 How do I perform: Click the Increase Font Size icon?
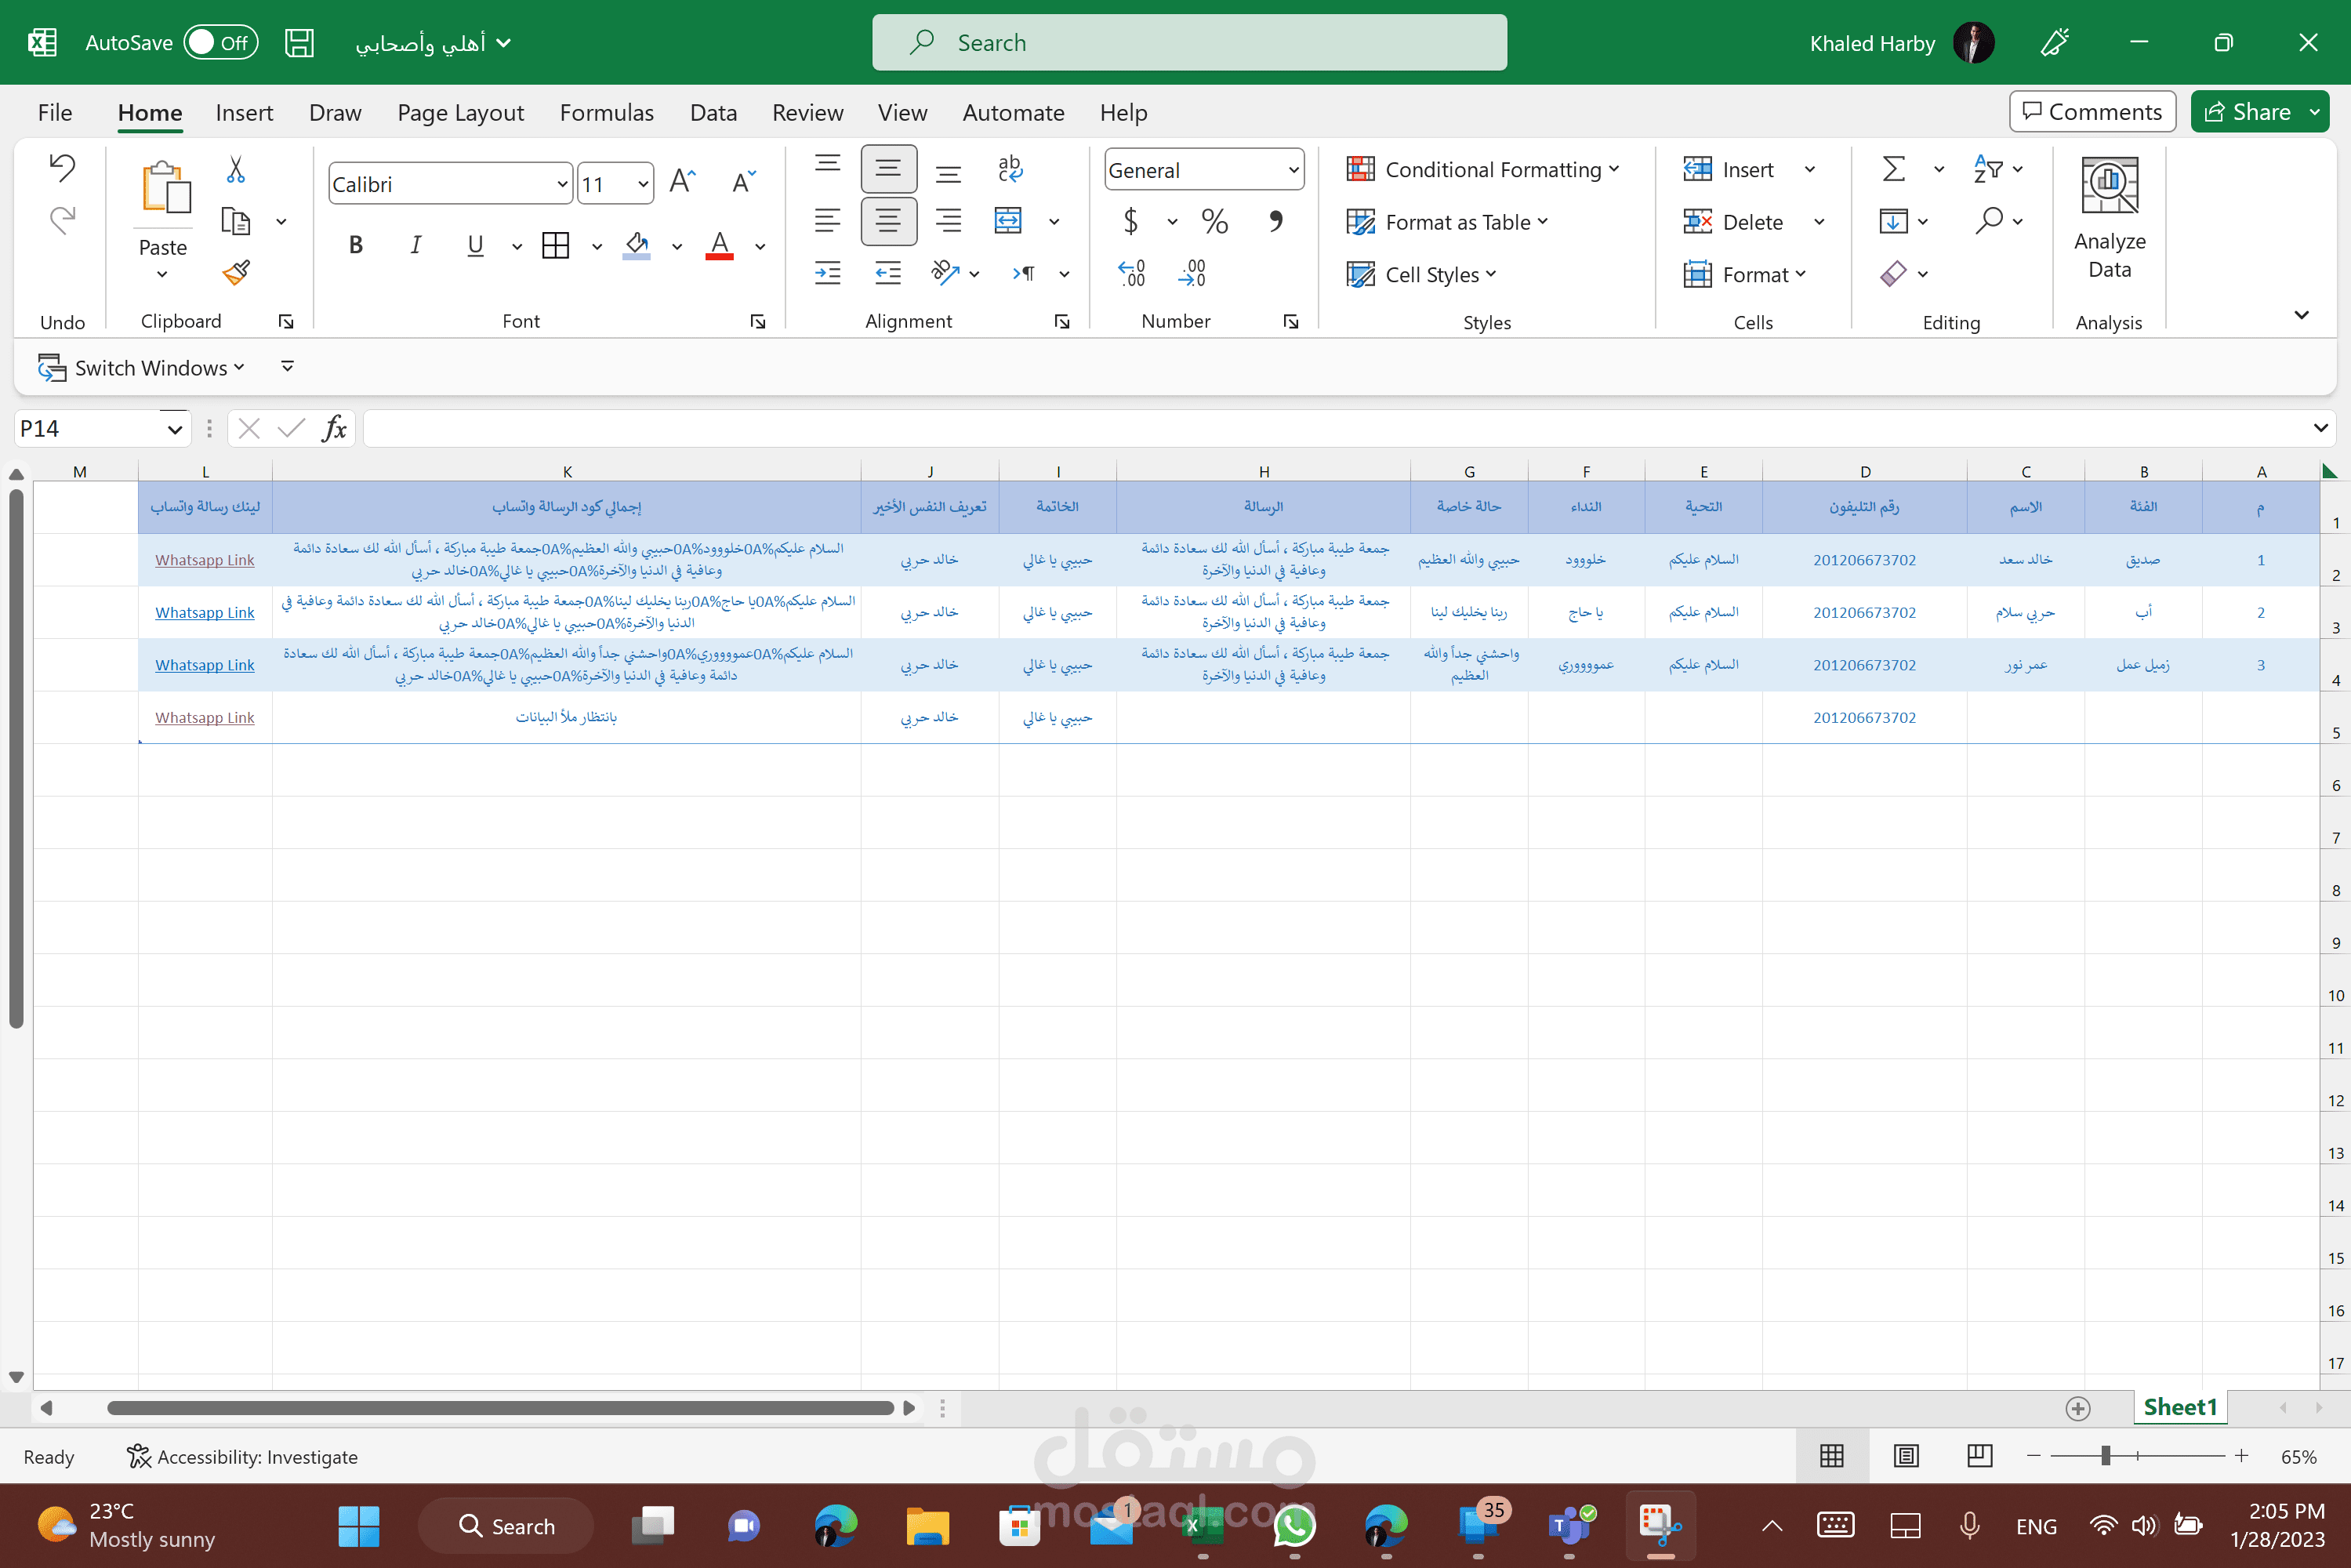click(682, 182)
